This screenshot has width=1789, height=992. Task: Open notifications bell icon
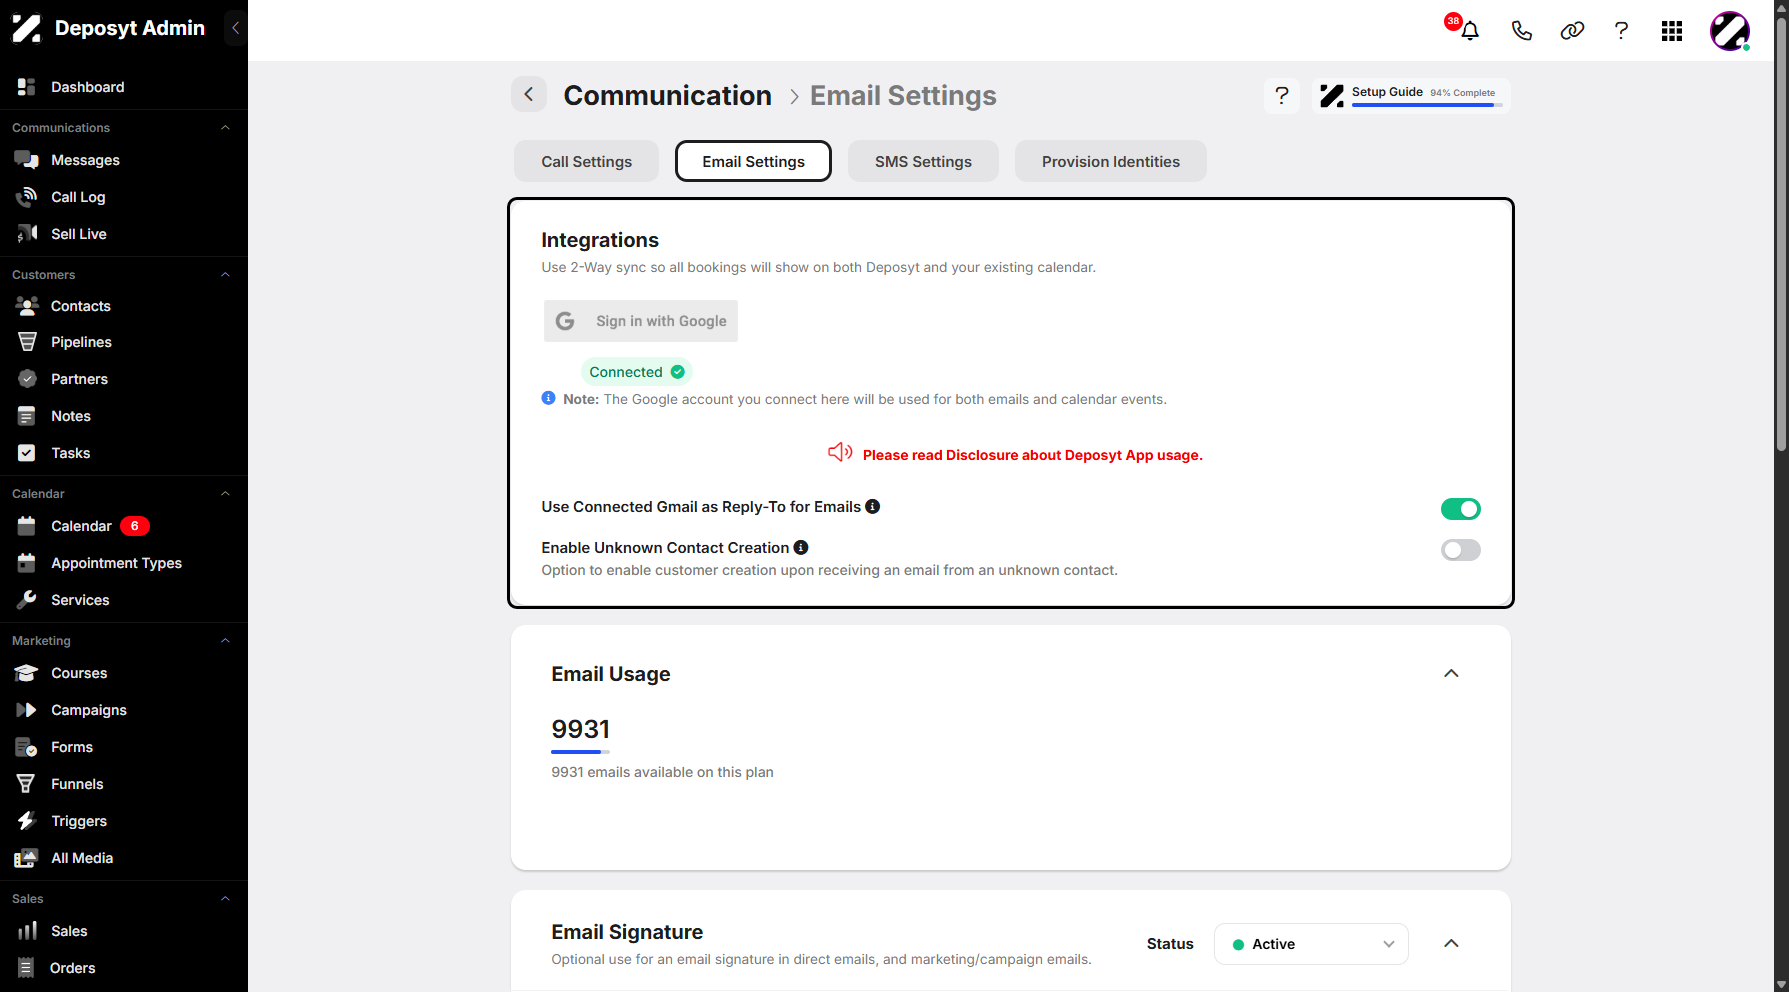pos(1469,31)
